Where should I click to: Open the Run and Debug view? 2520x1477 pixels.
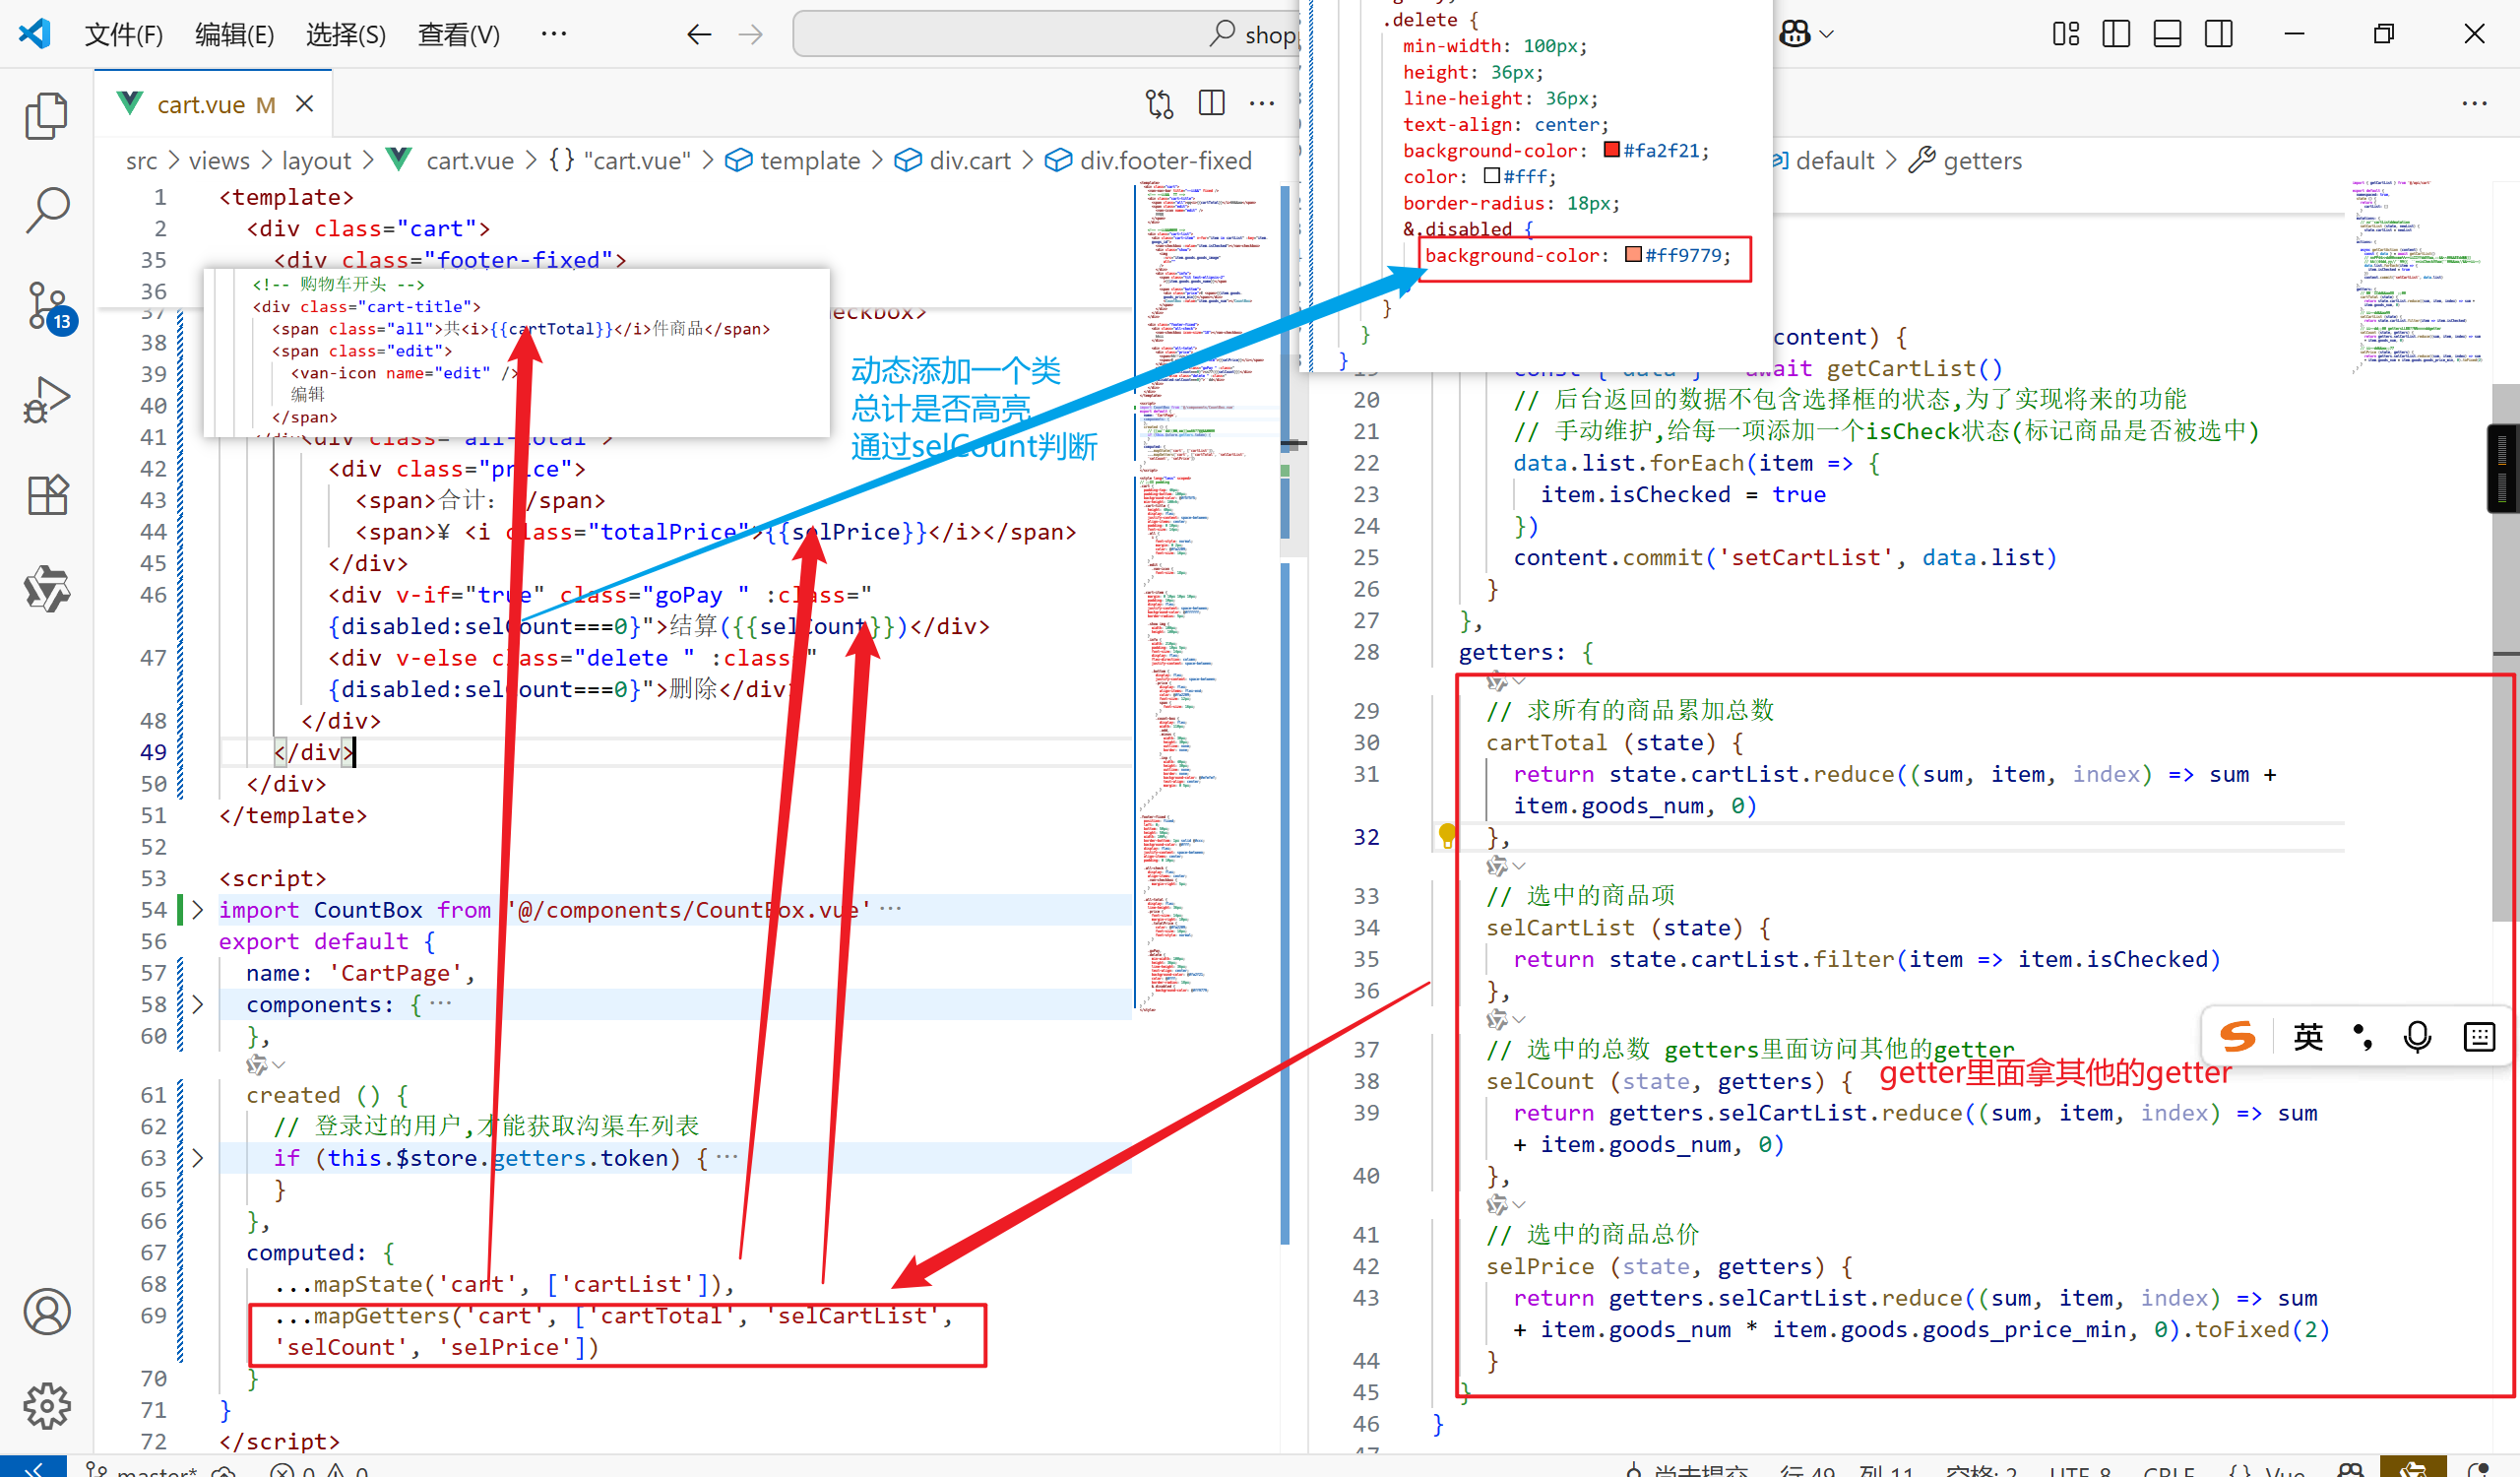tap(46, 400)
